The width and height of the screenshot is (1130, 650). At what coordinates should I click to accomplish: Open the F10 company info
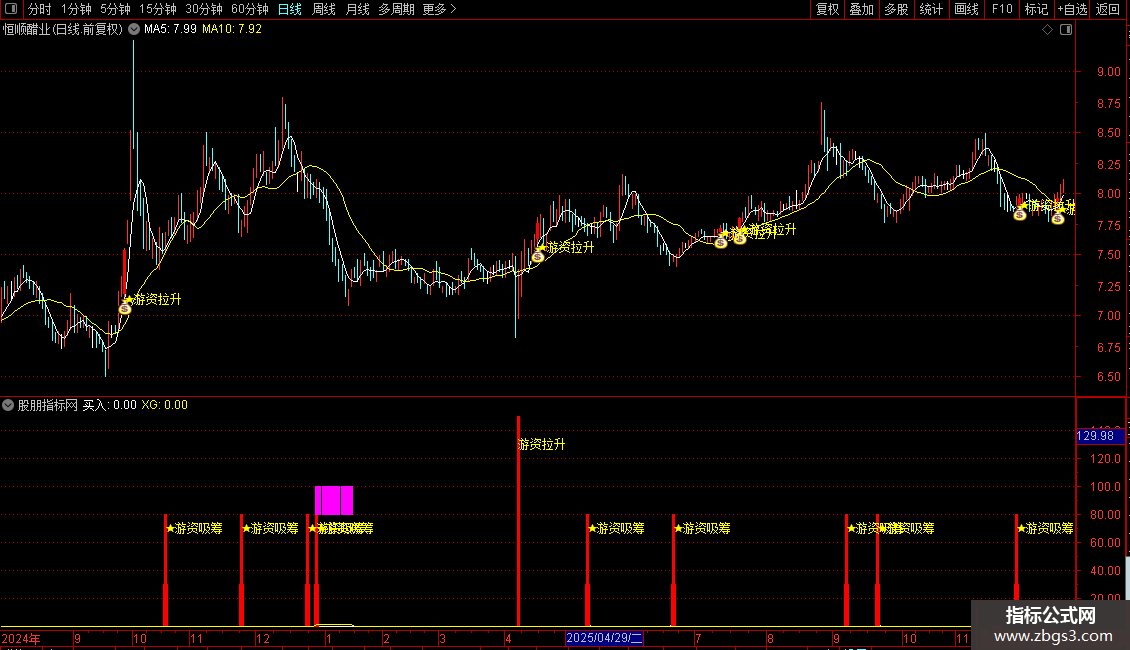tap(1002, 9)
